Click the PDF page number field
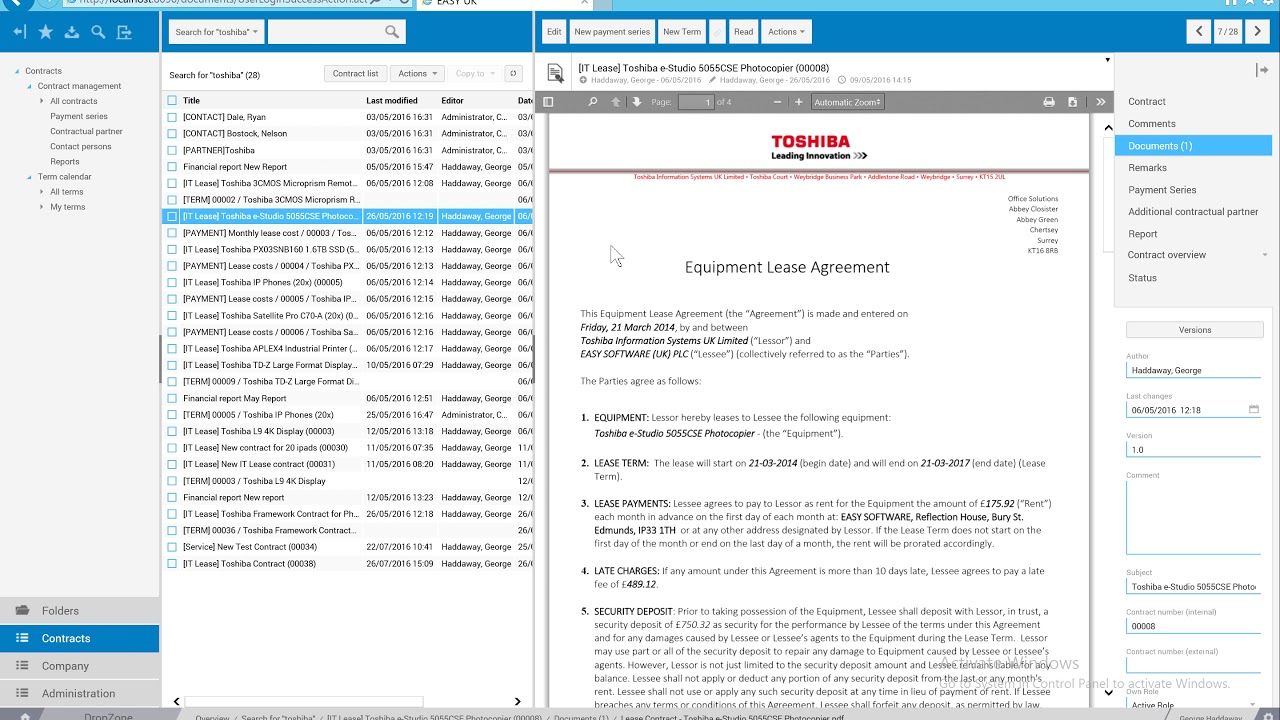This screenshot has width=1280, height=720. (x=696, y=102)
